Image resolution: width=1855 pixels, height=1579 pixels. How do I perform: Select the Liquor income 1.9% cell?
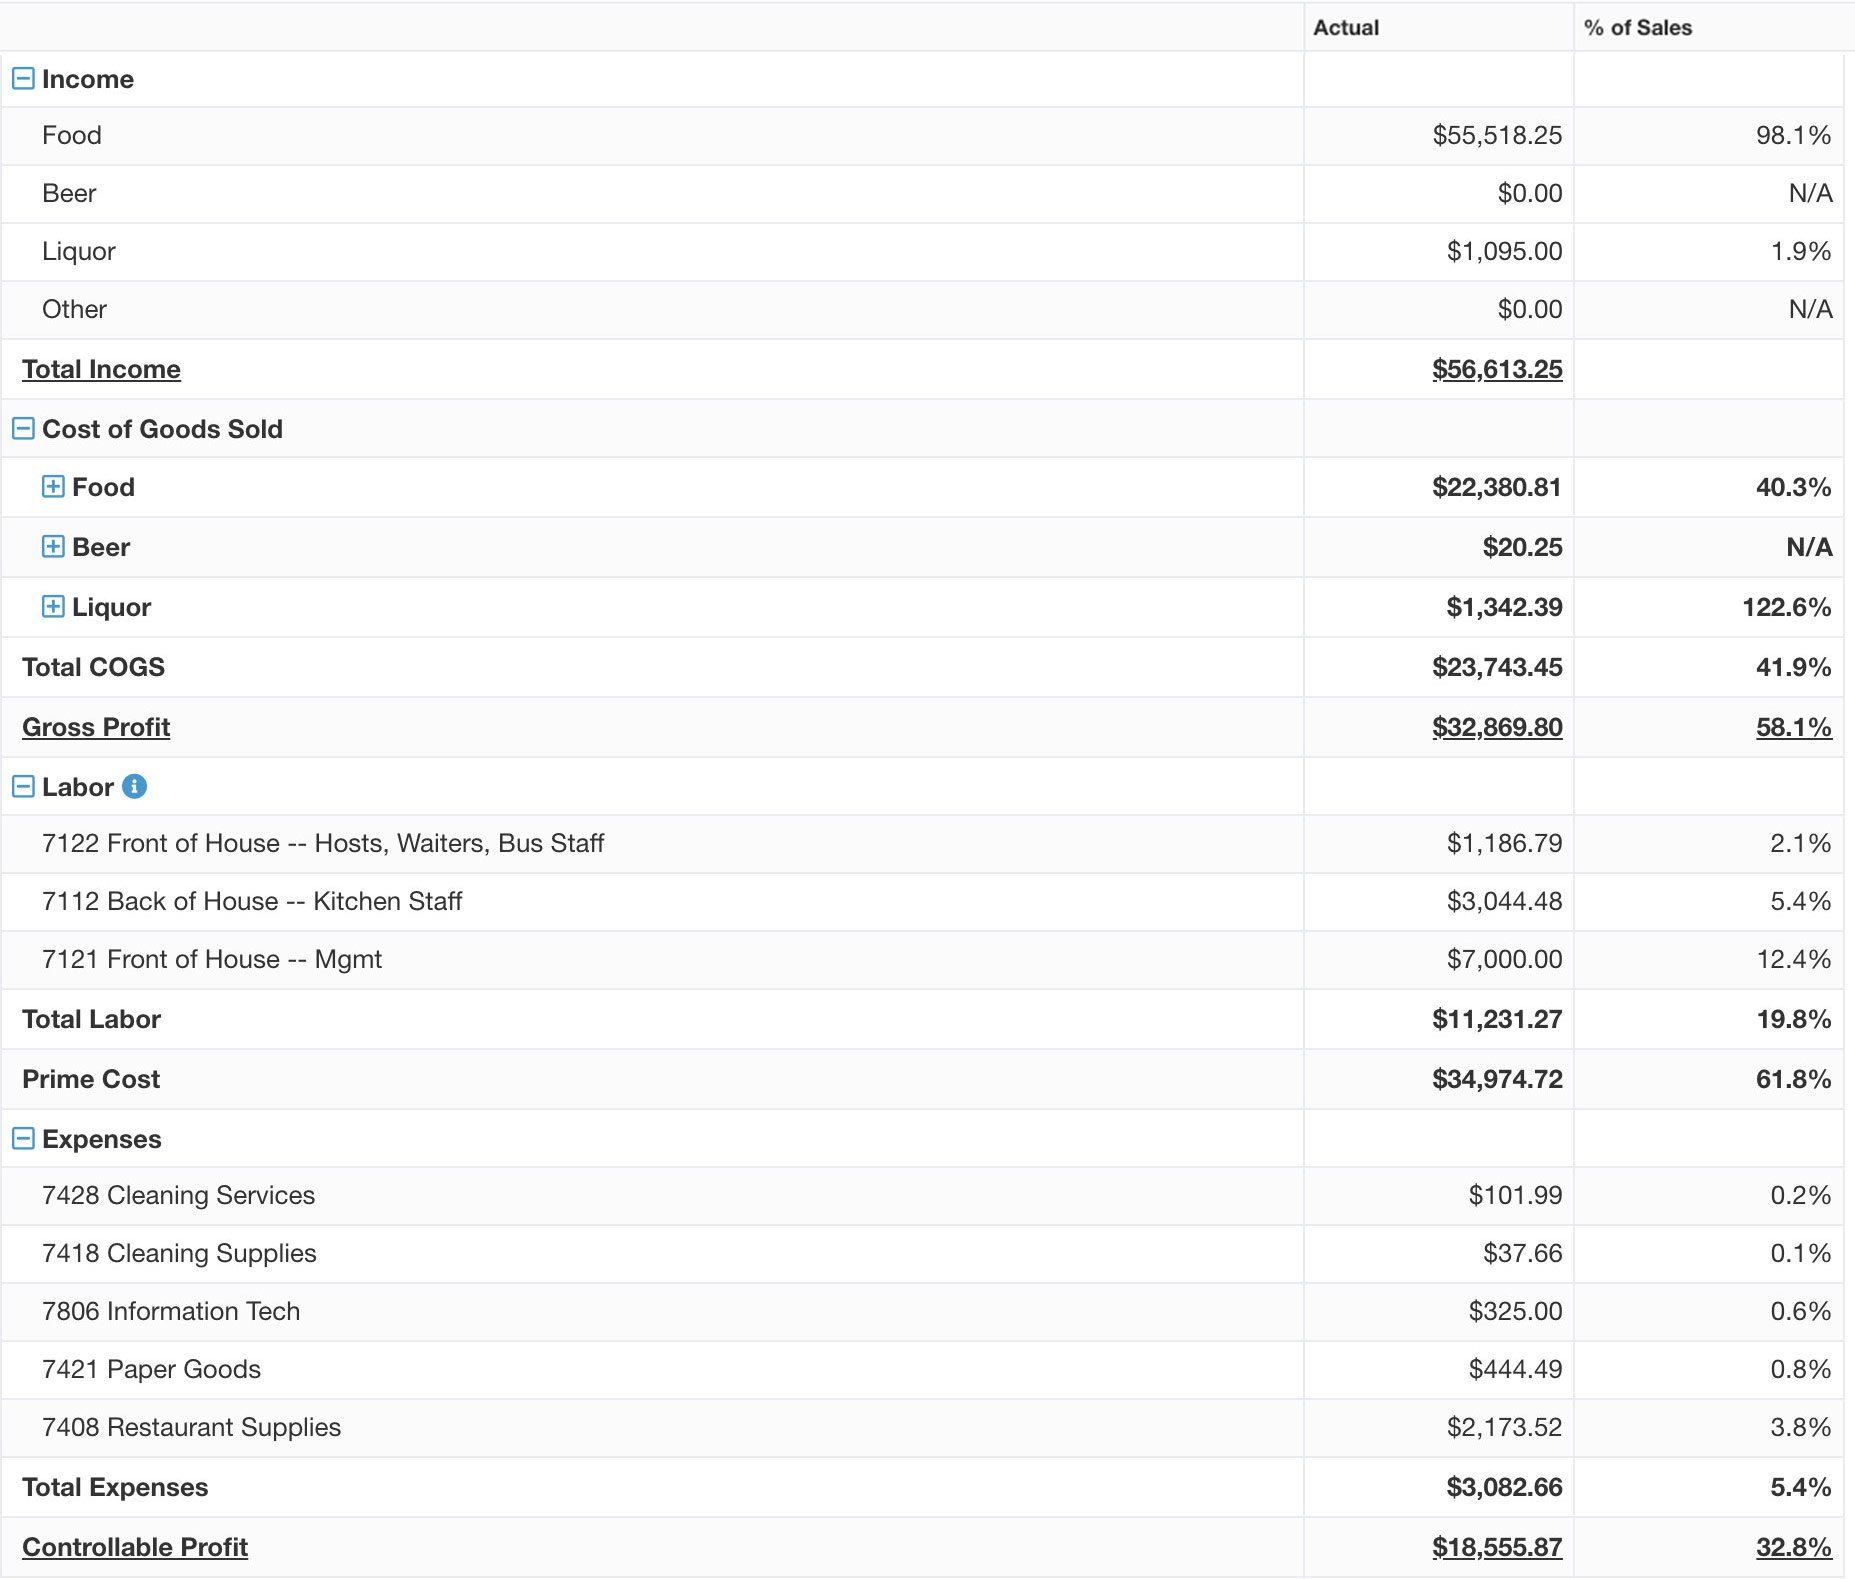(1801, 251)
